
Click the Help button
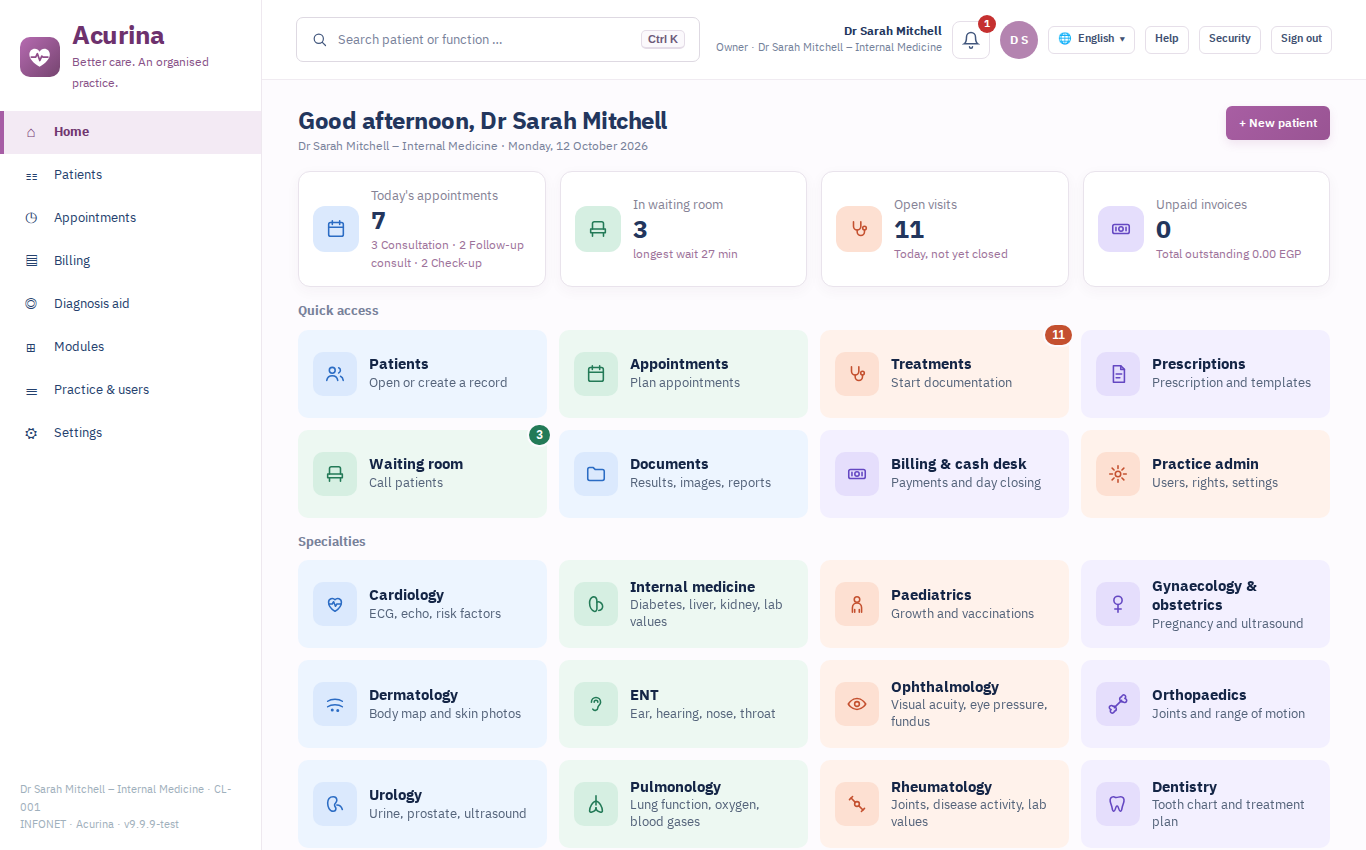pyautogui.click(x=1167, y=39)
